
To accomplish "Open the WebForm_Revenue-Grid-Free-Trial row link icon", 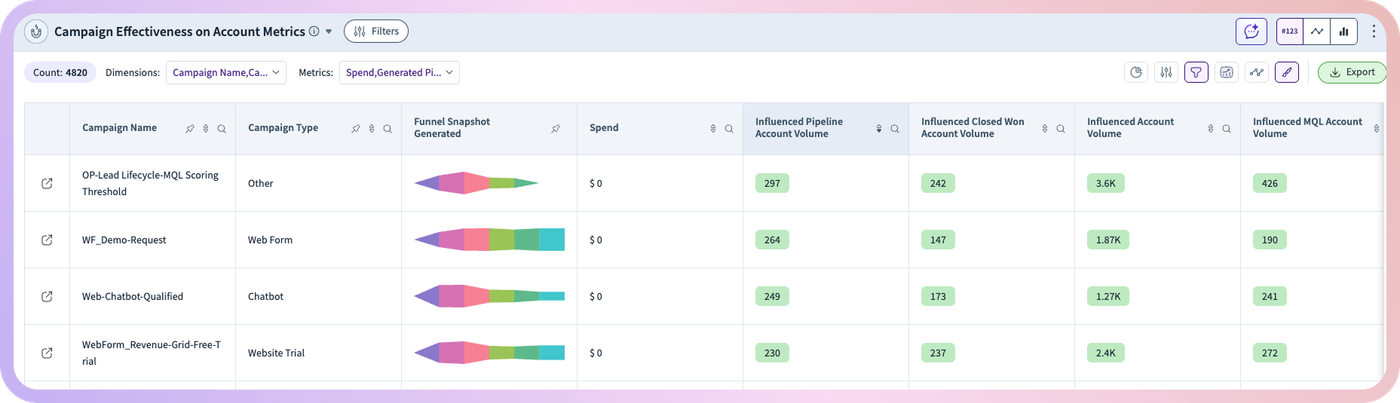I will (x=47, y=353).
